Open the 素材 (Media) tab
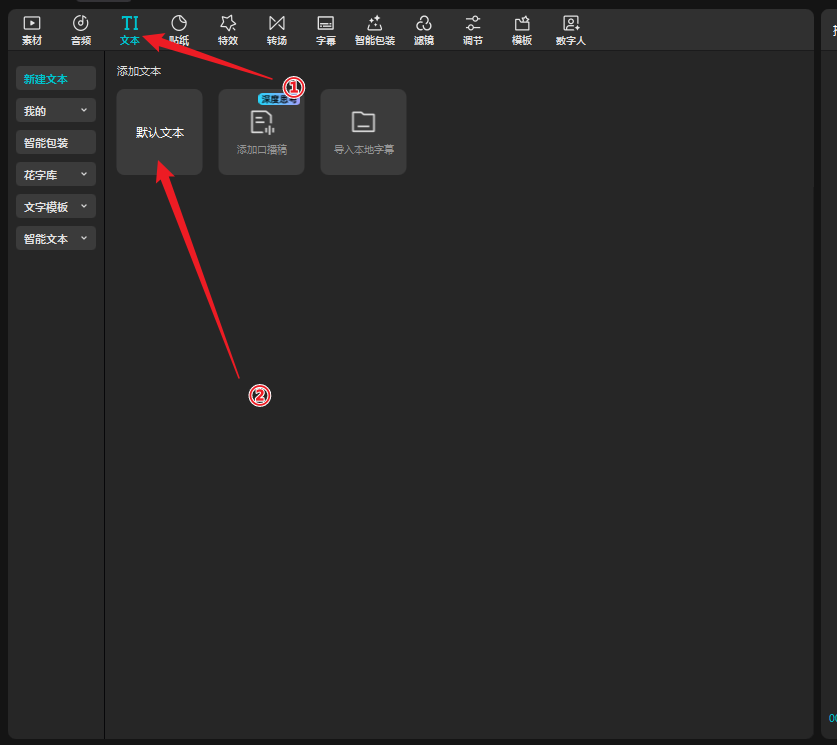This screenshot has width=837, height=745. (32, 30)
